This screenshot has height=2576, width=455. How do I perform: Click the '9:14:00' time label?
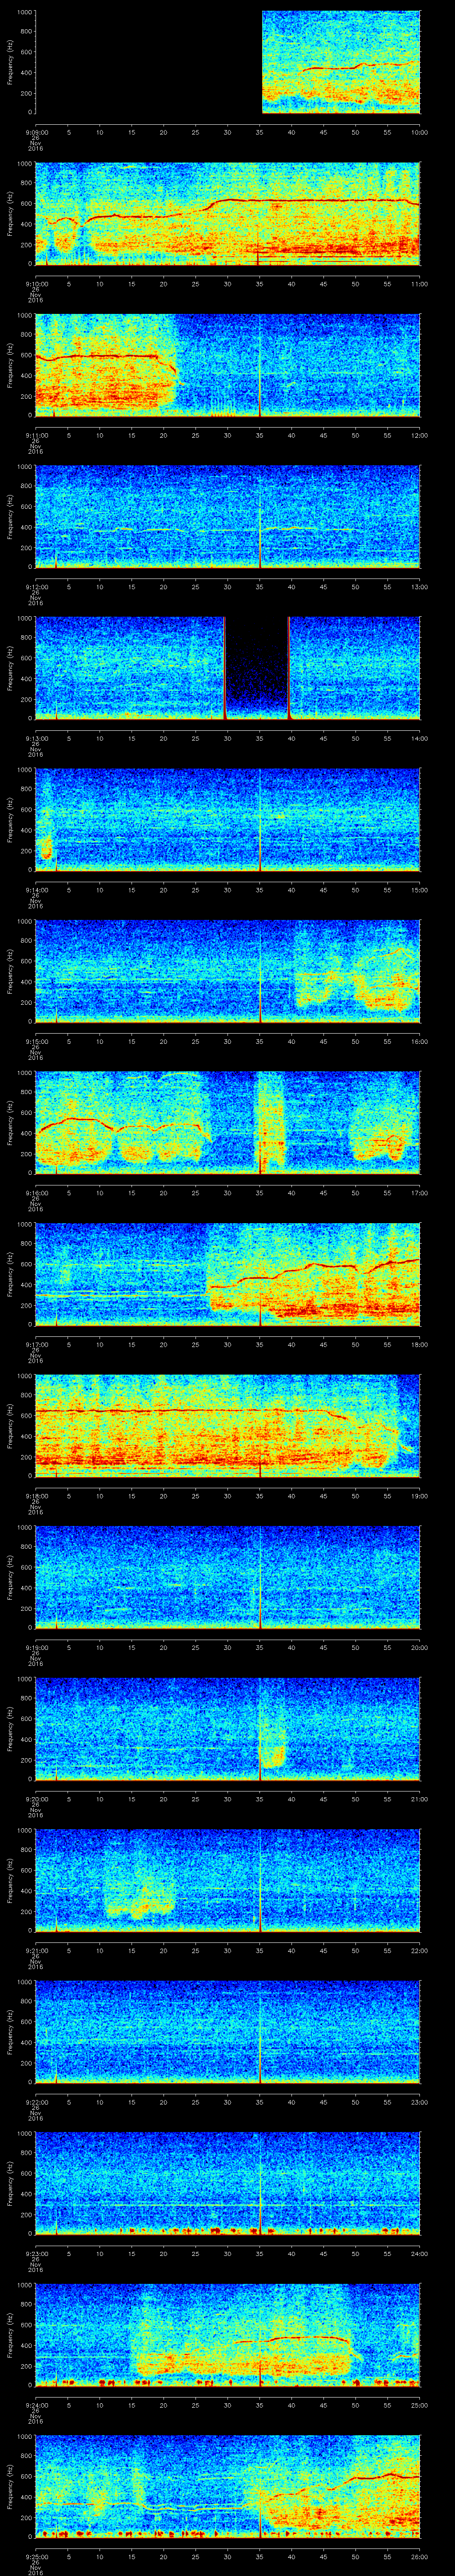click(36, 890)
